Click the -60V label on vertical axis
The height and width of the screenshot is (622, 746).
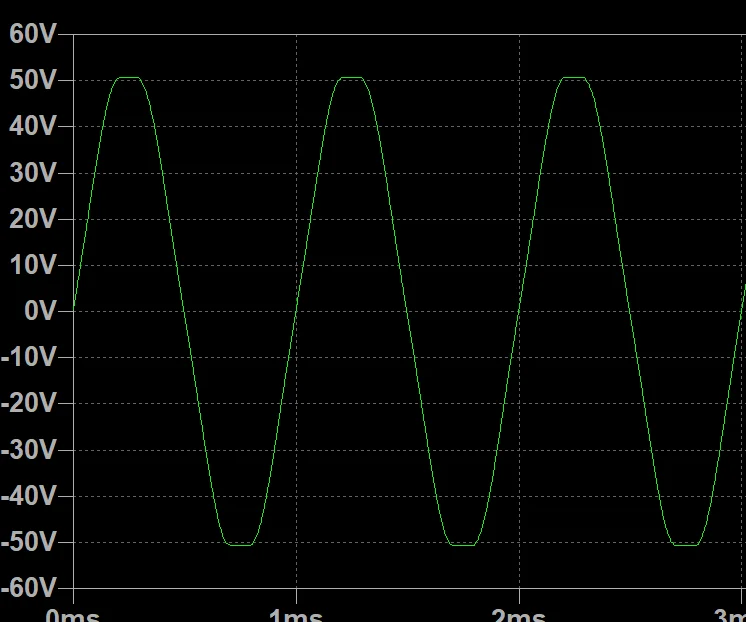coord(30,588)
